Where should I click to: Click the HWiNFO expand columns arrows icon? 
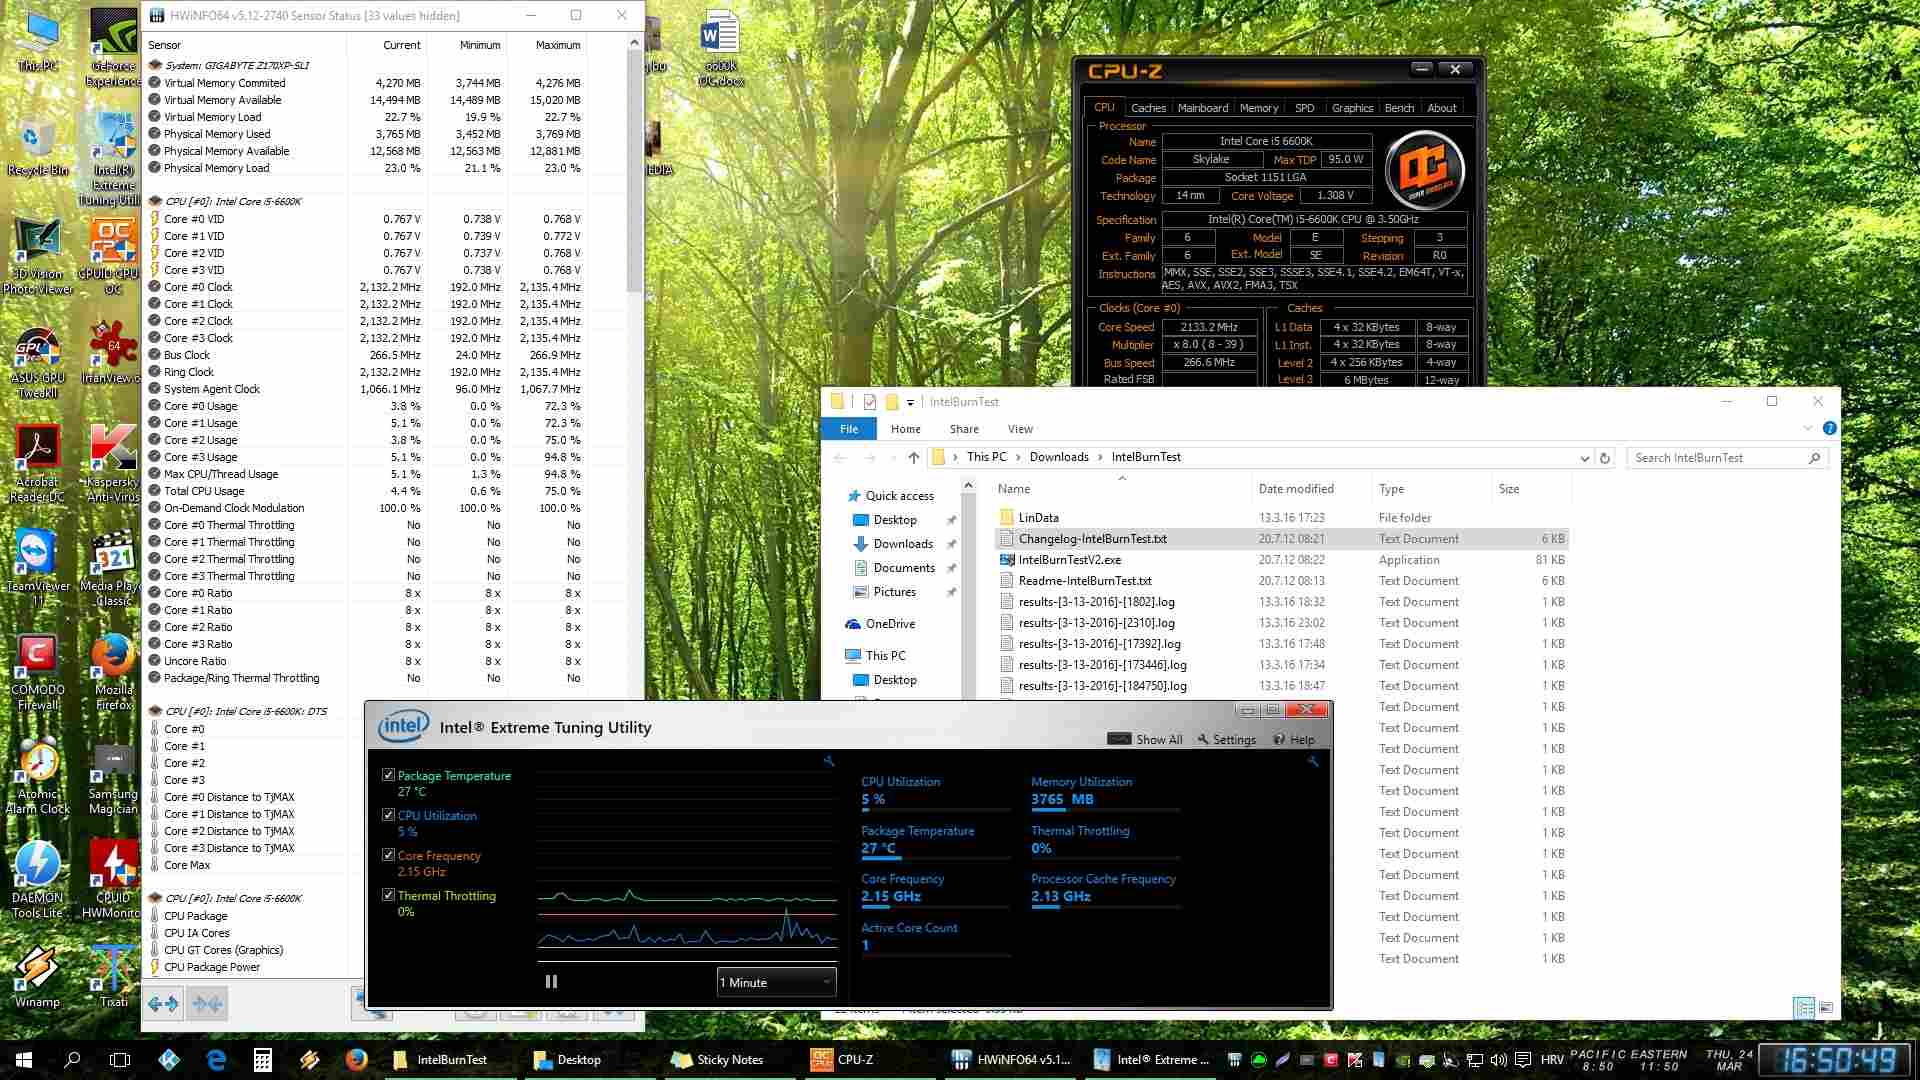point(163,1003)
